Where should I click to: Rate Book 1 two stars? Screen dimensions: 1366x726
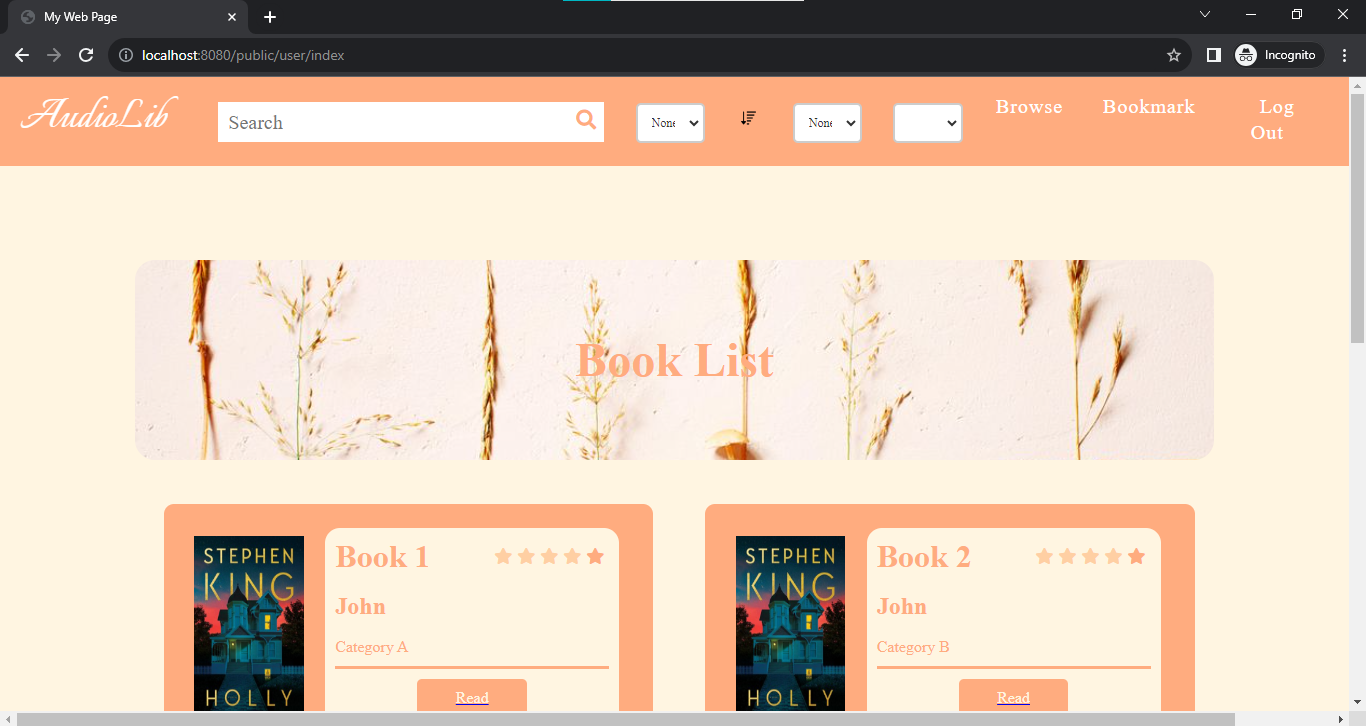point(526,556)
